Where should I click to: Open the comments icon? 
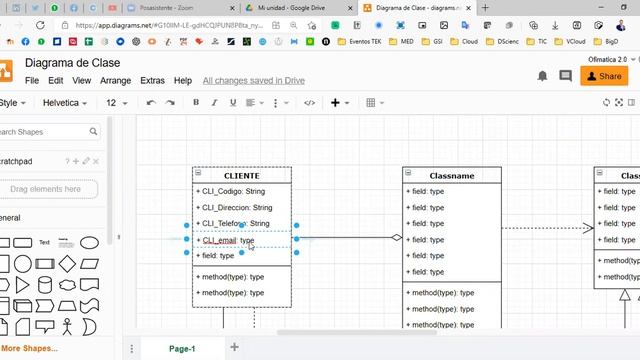coord(565,76)
